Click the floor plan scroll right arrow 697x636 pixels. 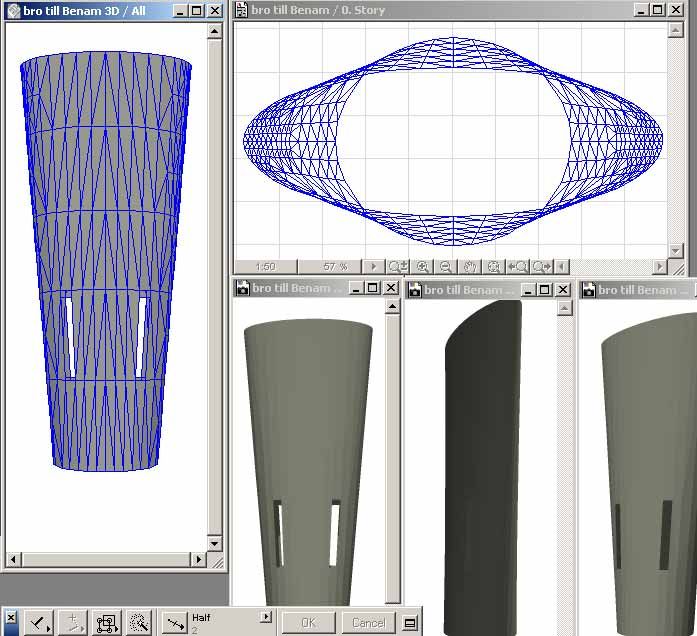pyautogui.click(x=660, y=267)
